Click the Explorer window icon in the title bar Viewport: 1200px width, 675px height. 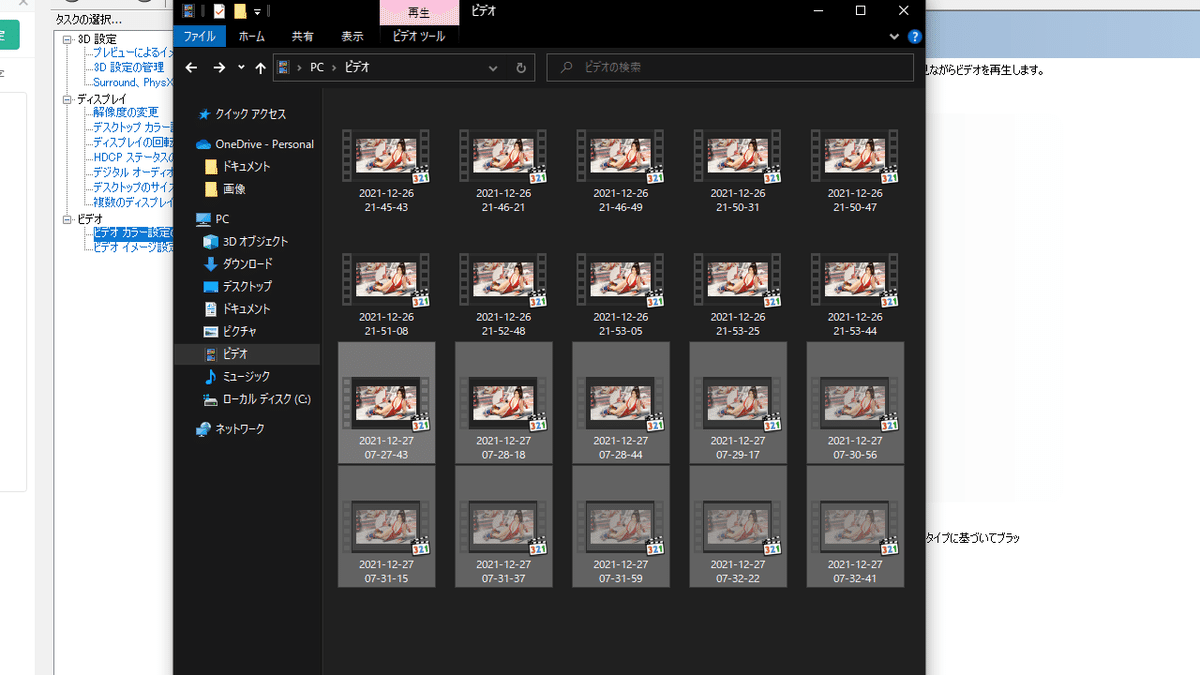click(189, 11)
